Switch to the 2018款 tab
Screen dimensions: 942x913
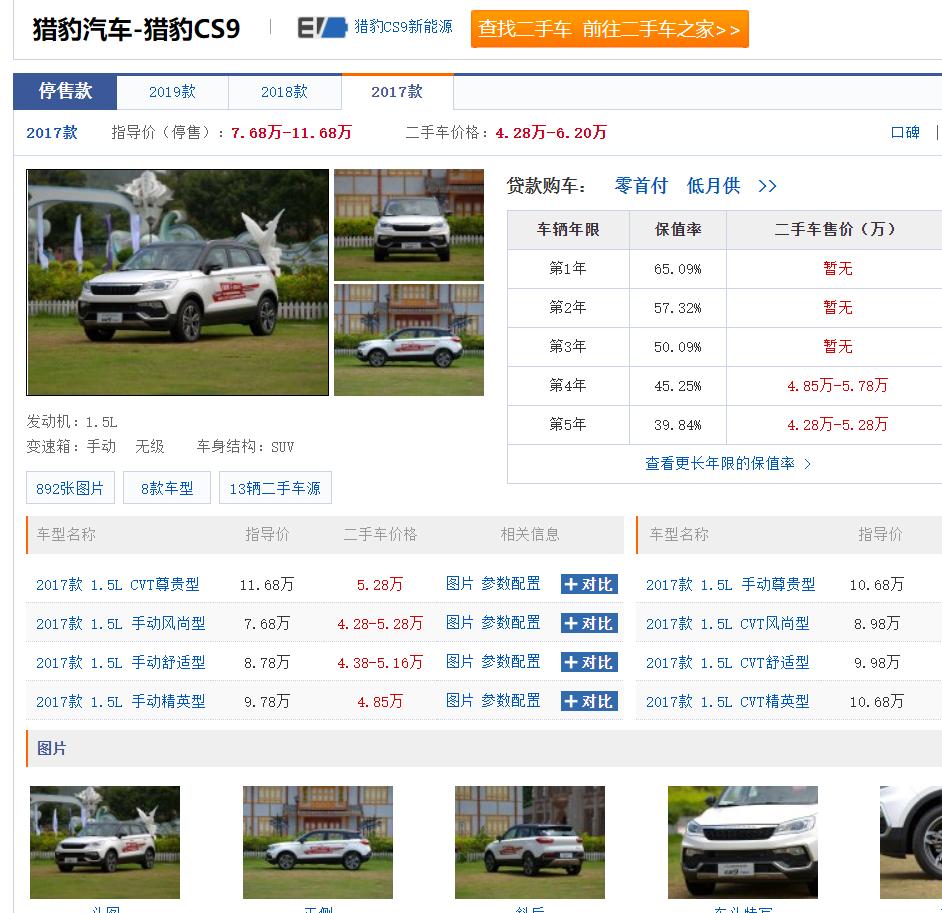point(285,91)
